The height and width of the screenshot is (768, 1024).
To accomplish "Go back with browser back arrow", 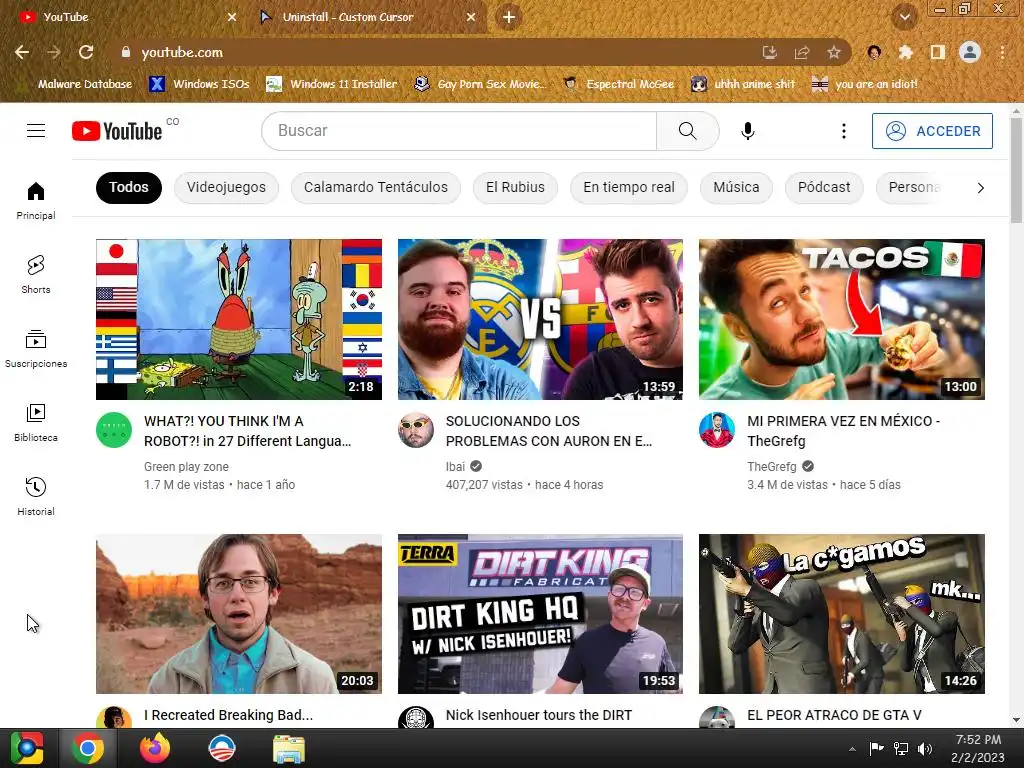I will [22, 52].
